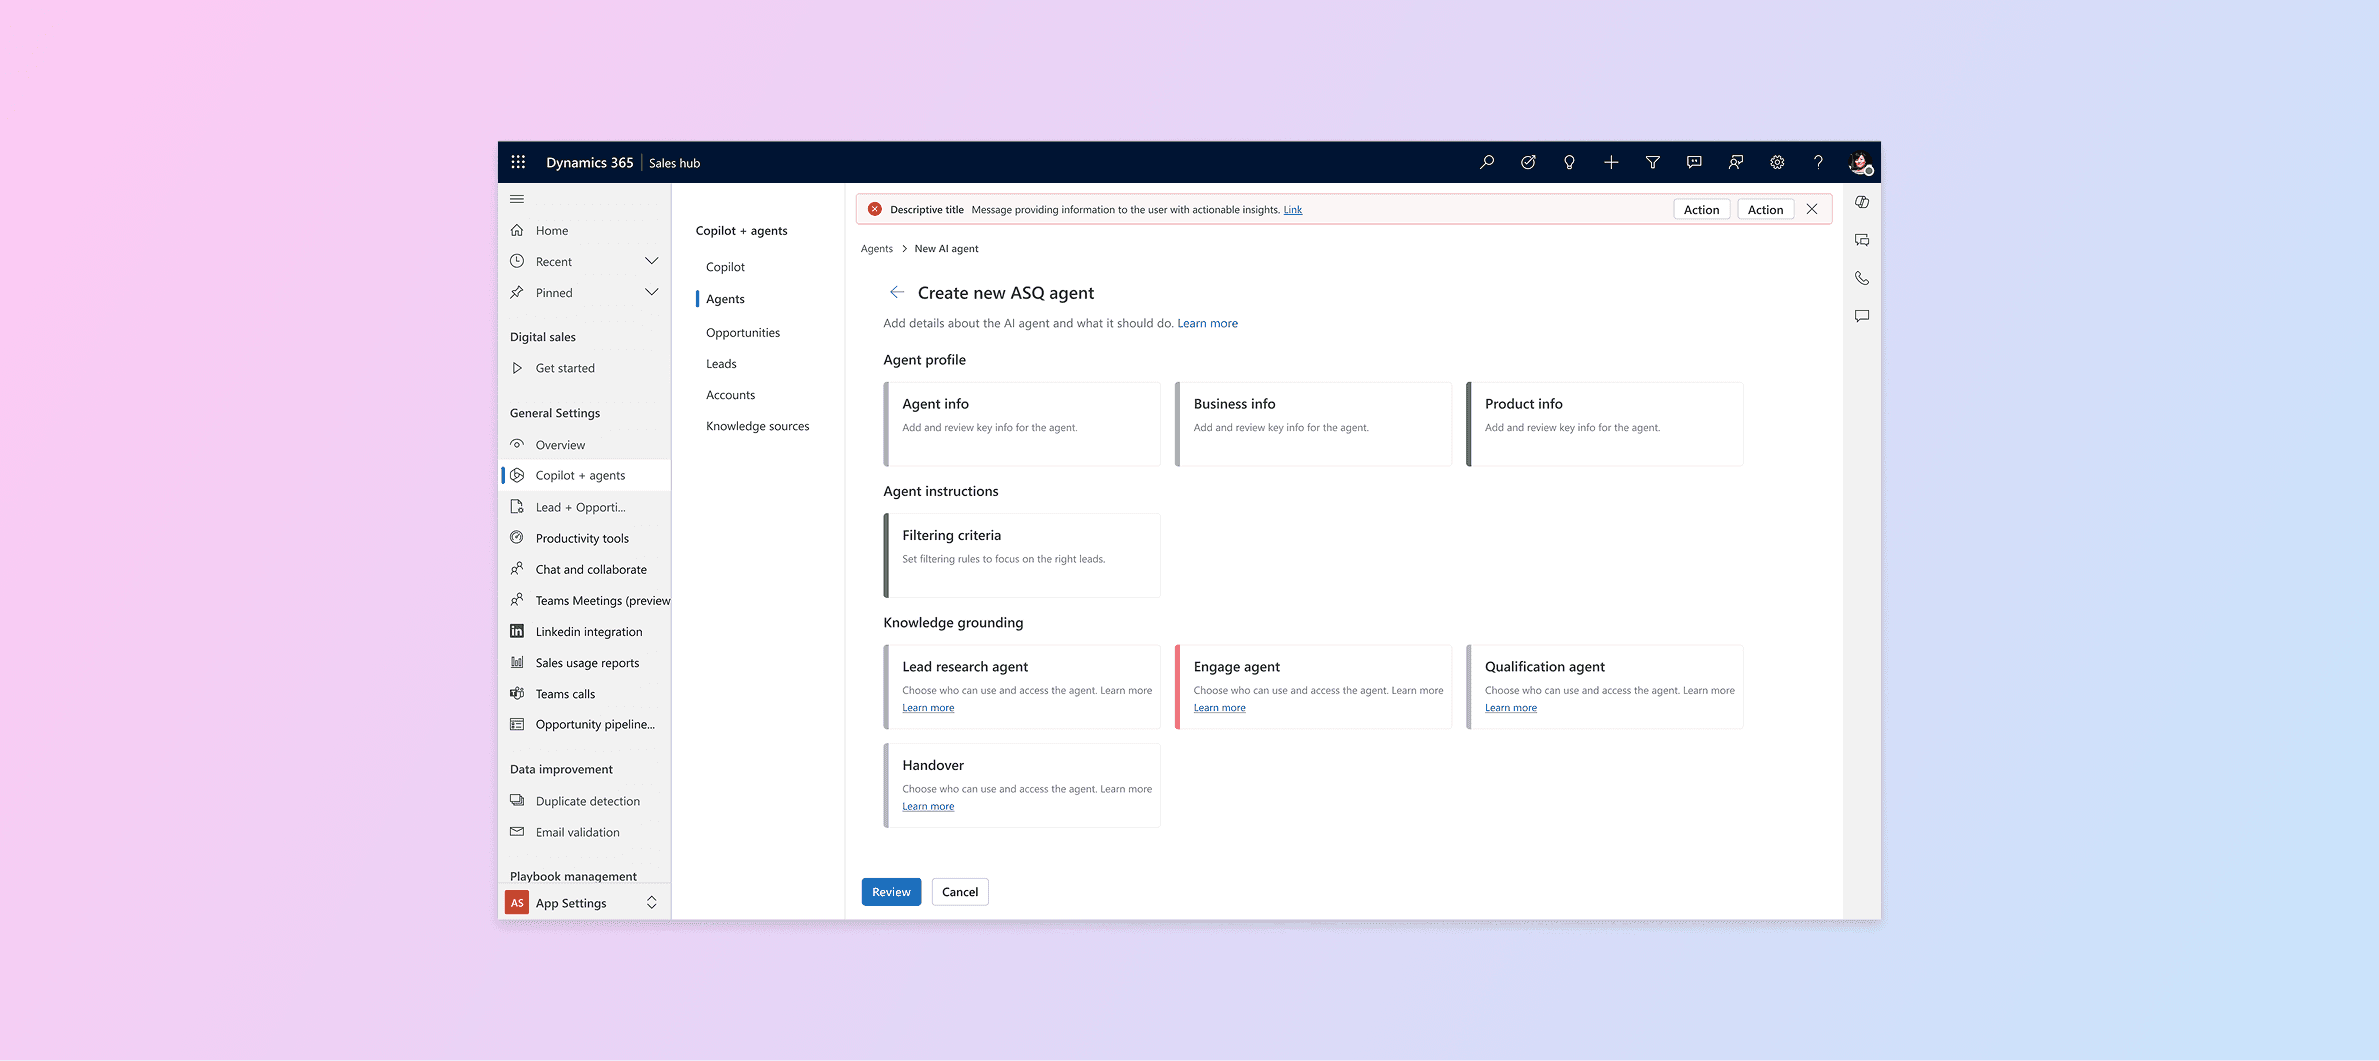The height and width of the screenshot is (1061, 2379).
Task: Open Linkedin integration
Action: [585, 631]
